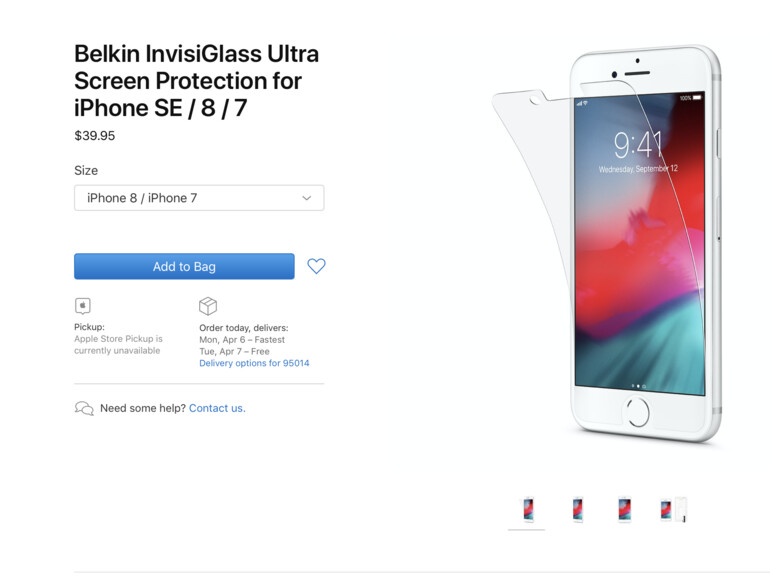Screen dimensions: 770x578
Task: Click the Contact us link
Action: click(x=217, y=408)
